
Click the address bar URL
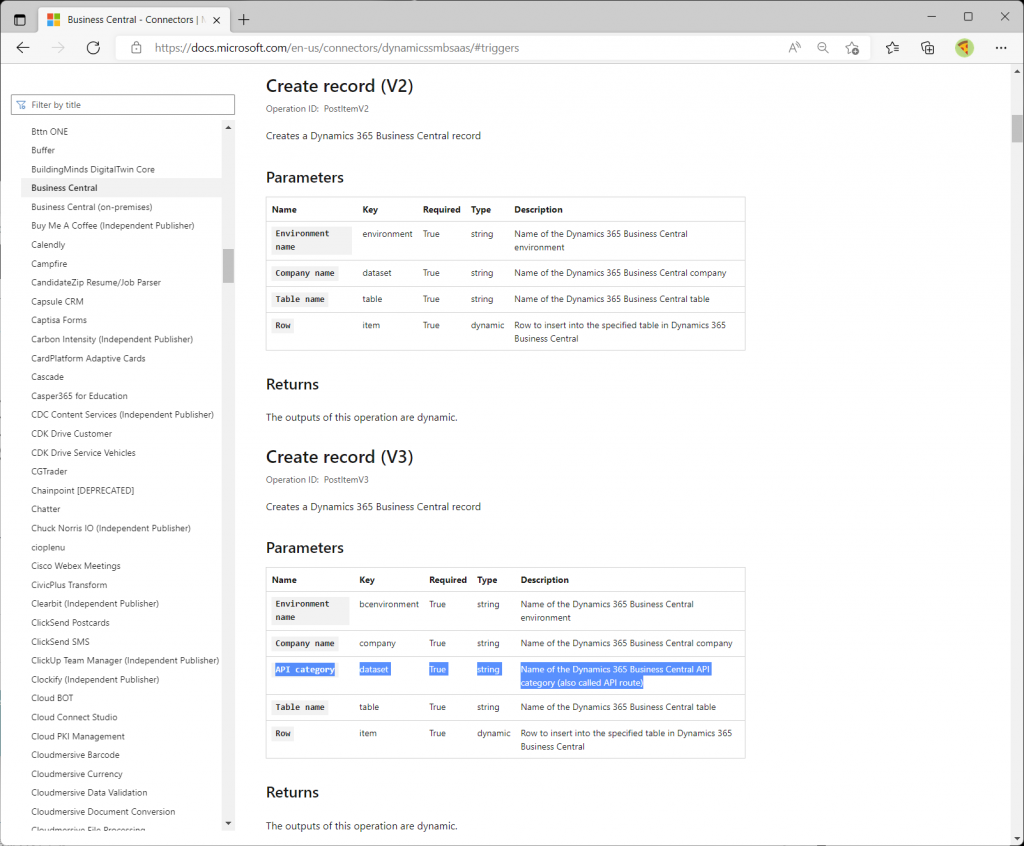[337, 48]
